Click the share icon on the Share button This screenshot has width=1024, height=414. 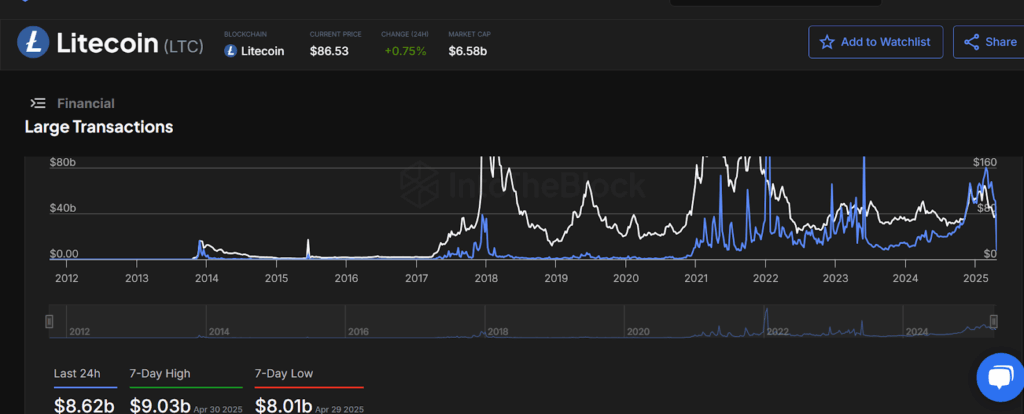(x=972, y=42)
